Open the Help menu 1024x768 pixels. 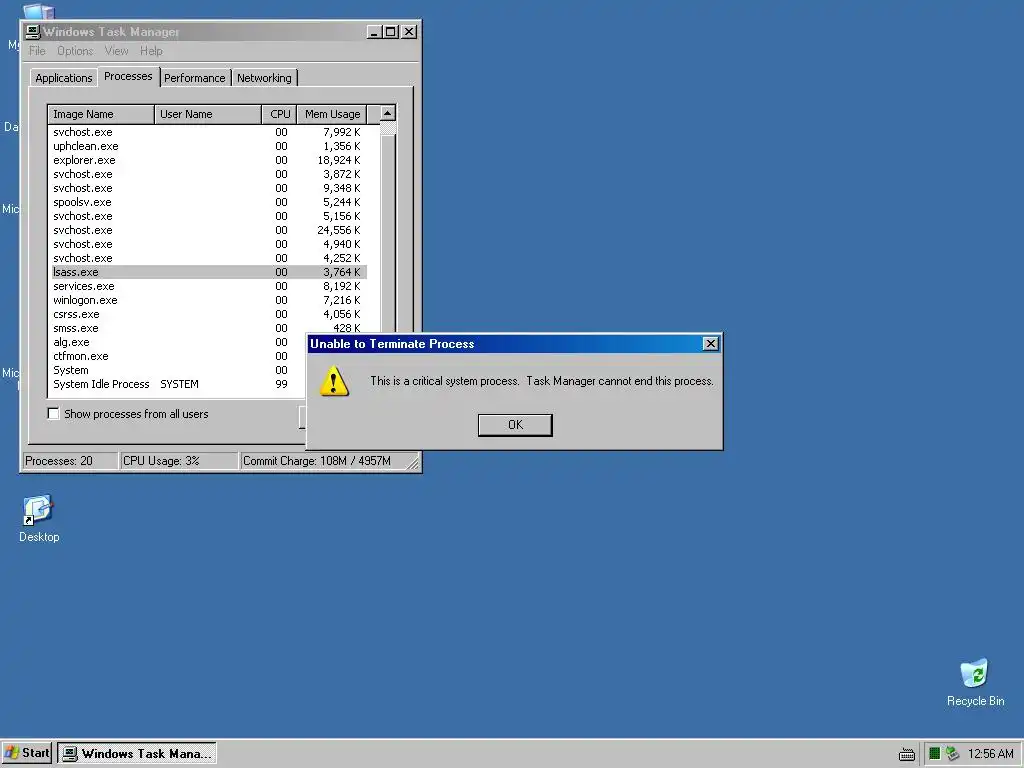pyautogui.click(x=151, y=51)
